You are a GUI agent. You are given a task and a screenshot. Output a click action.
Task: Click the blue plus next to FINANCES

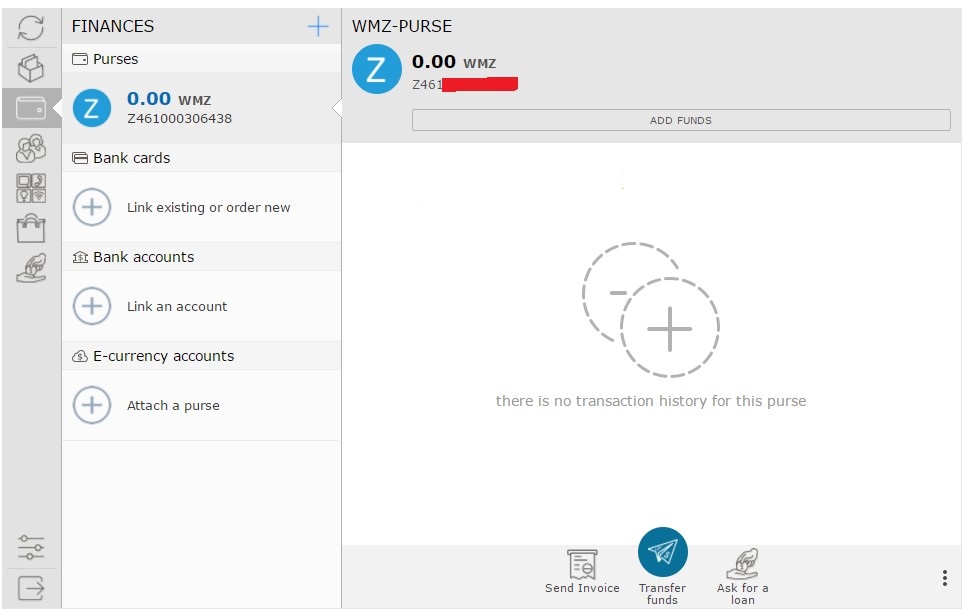click(x=318, y=27)
